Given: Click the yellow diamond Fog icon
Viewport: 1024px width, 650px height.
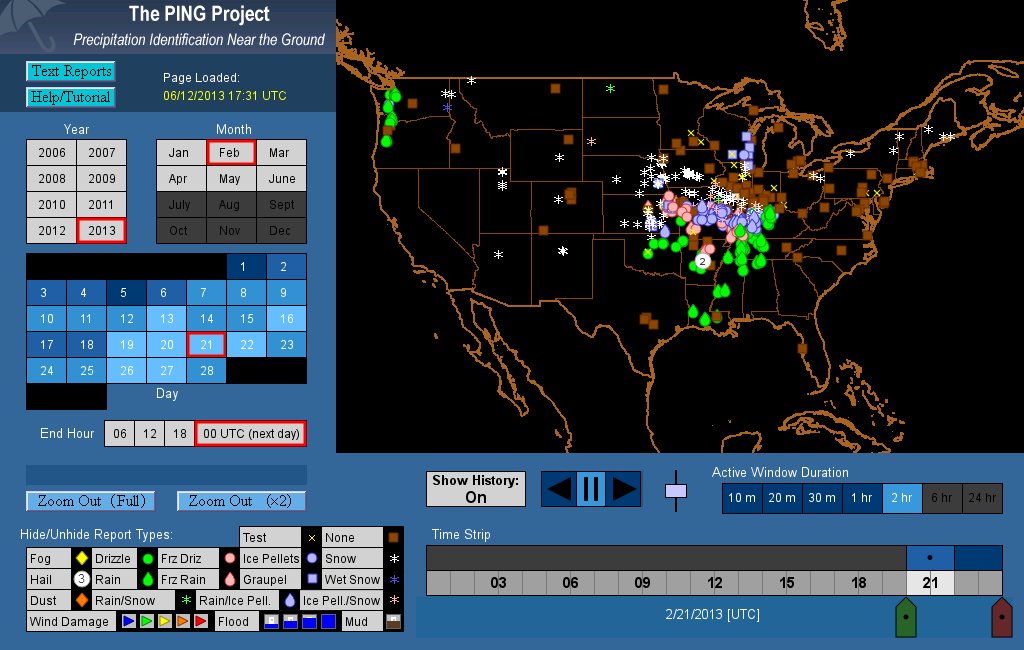Looking at the screenshot, I should 82,558.
